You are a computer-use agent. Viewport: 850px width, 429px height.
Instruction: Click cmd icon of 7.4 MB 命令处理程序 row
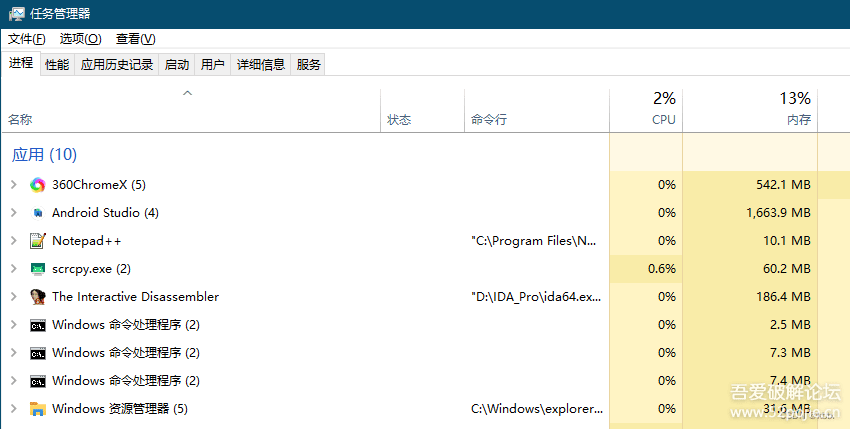tap(37, 381)
